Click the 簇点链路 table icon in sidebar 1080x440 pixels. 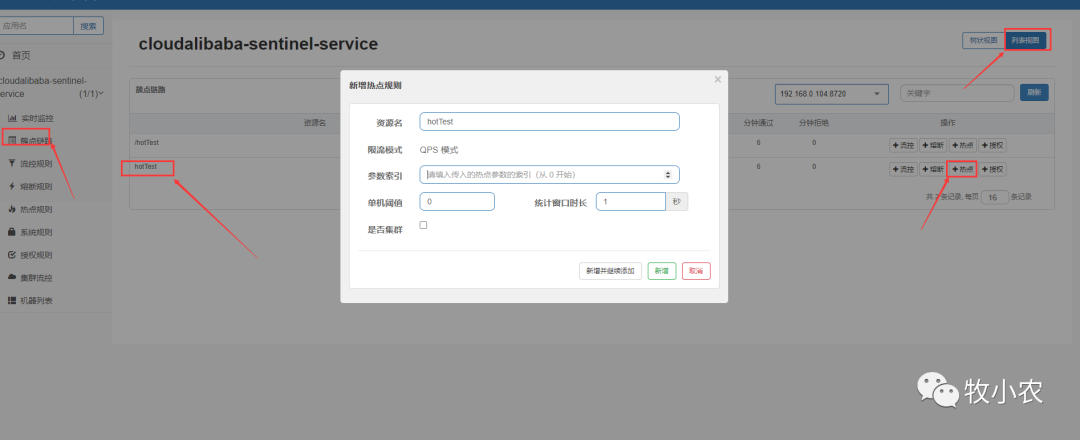(x=12, y=140)
